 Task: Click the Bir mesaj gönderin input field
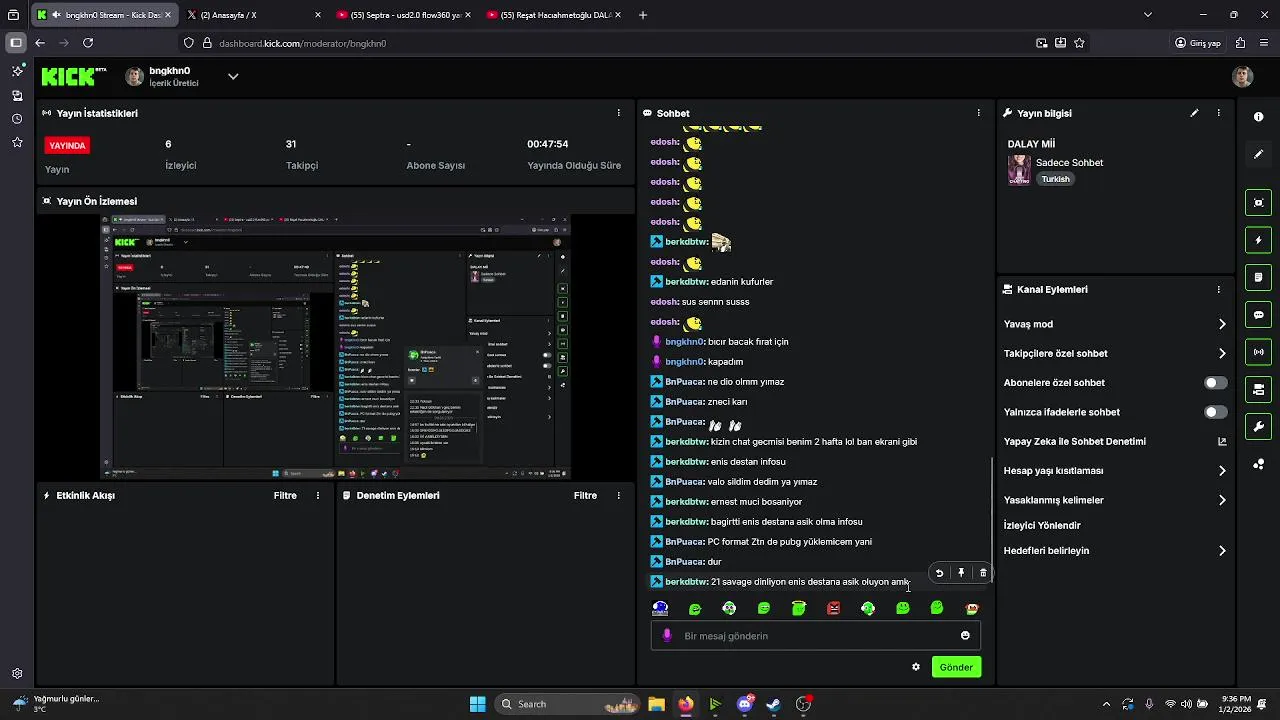click(x=815, y=636)
